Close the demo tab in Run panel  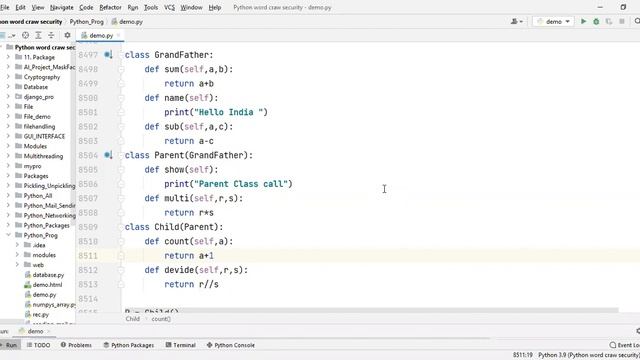coord(49,331)
